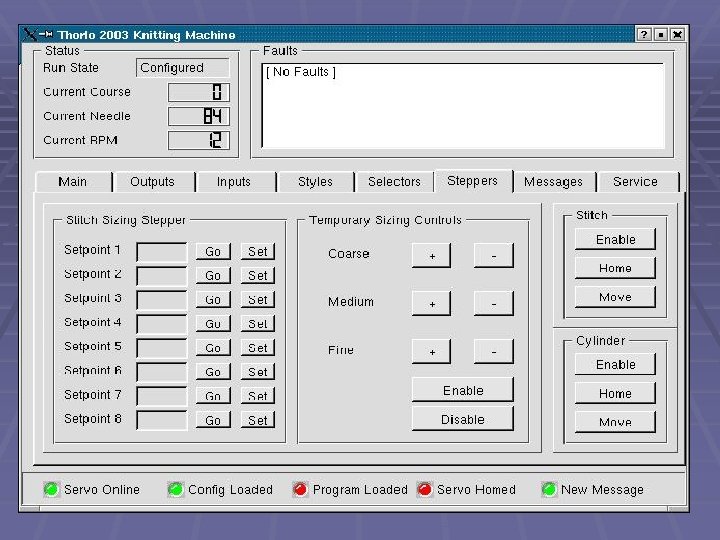Screen dimensions: 720x540
Task: Click the Setpoint 7 input field
Action: pyautogui.click(x=162, y=396)
